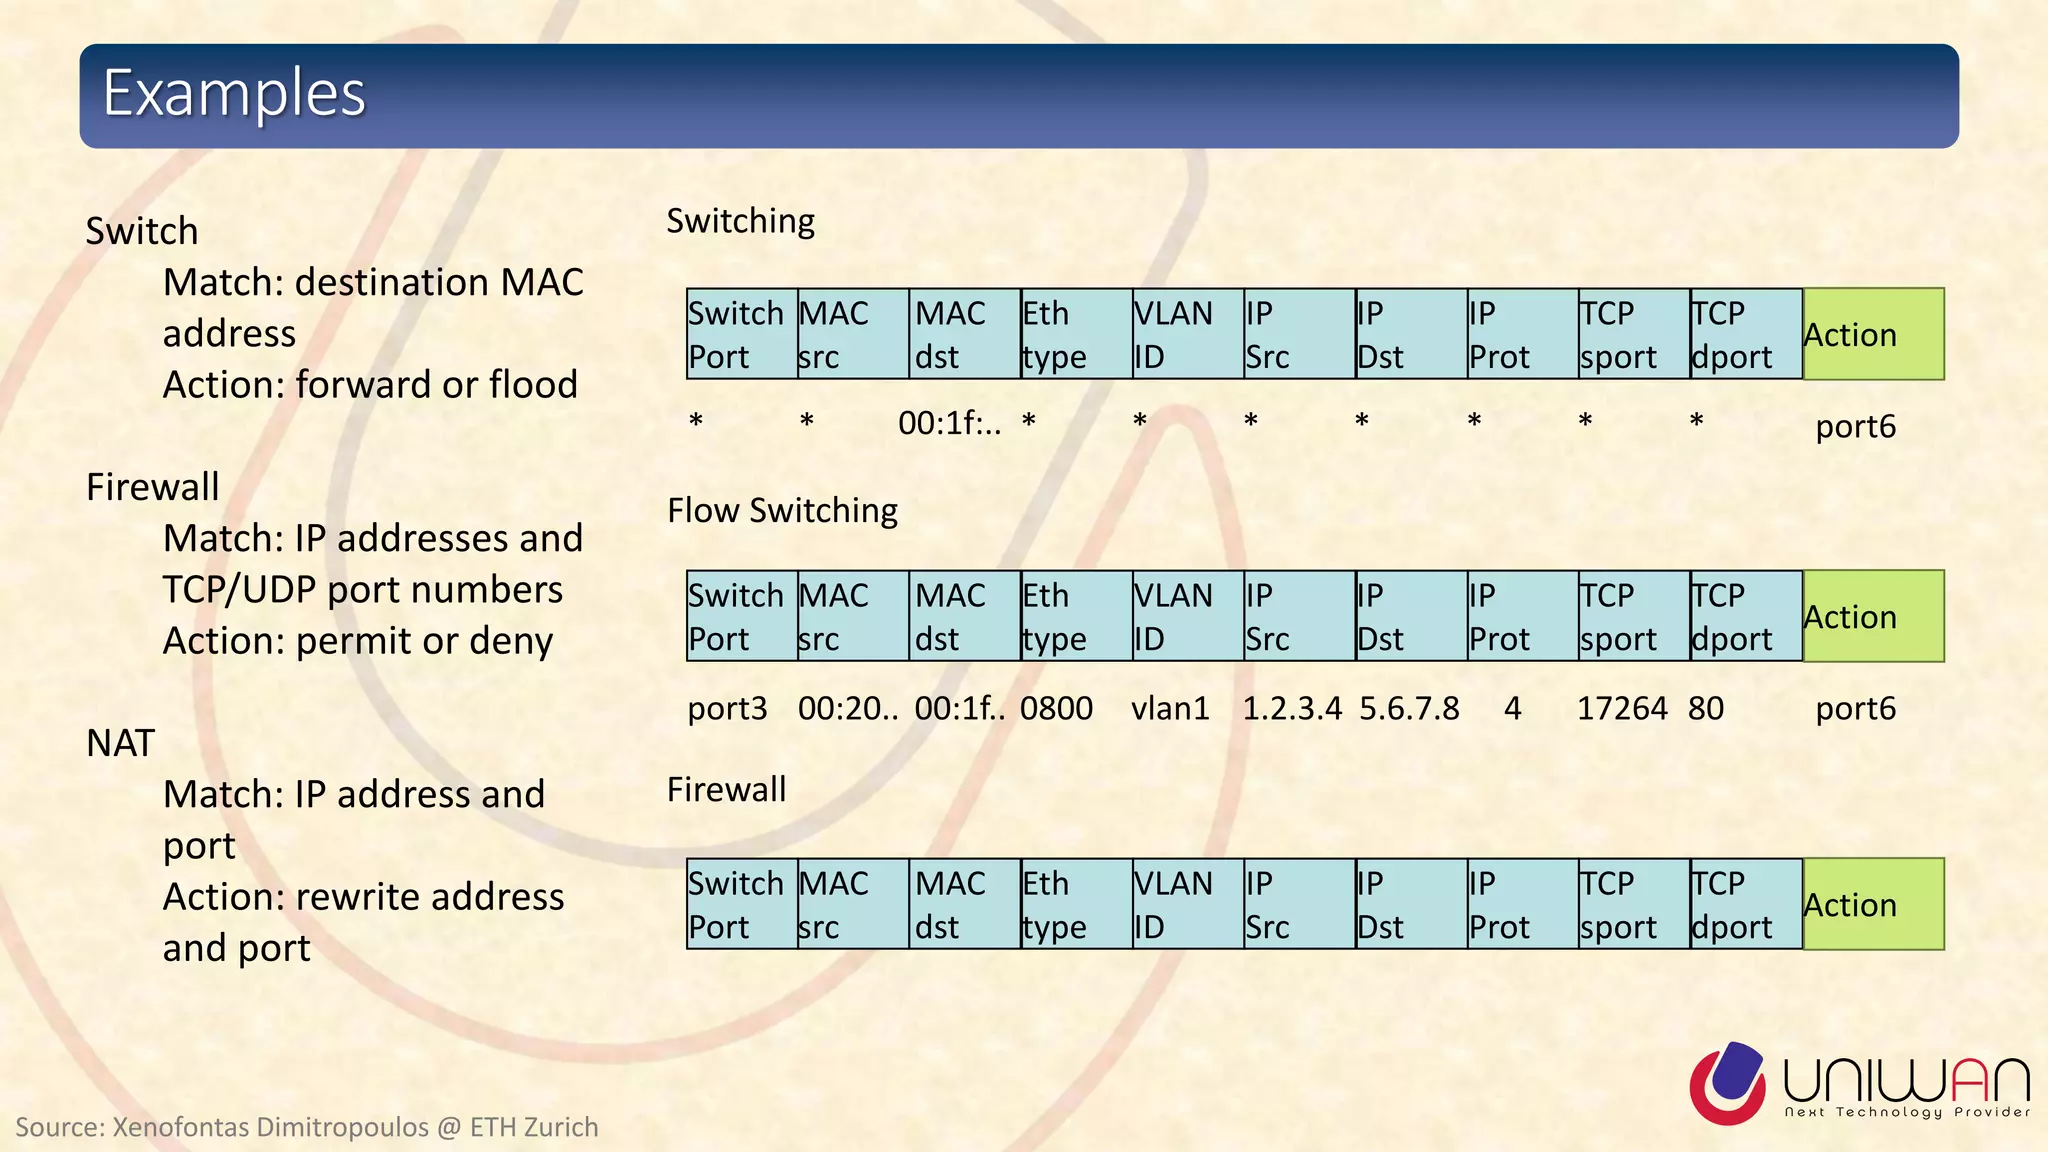Click 'Switch Port' cell in the bottom Firewall table
The image size is (2048, 1152).
[x=742, y=904]
